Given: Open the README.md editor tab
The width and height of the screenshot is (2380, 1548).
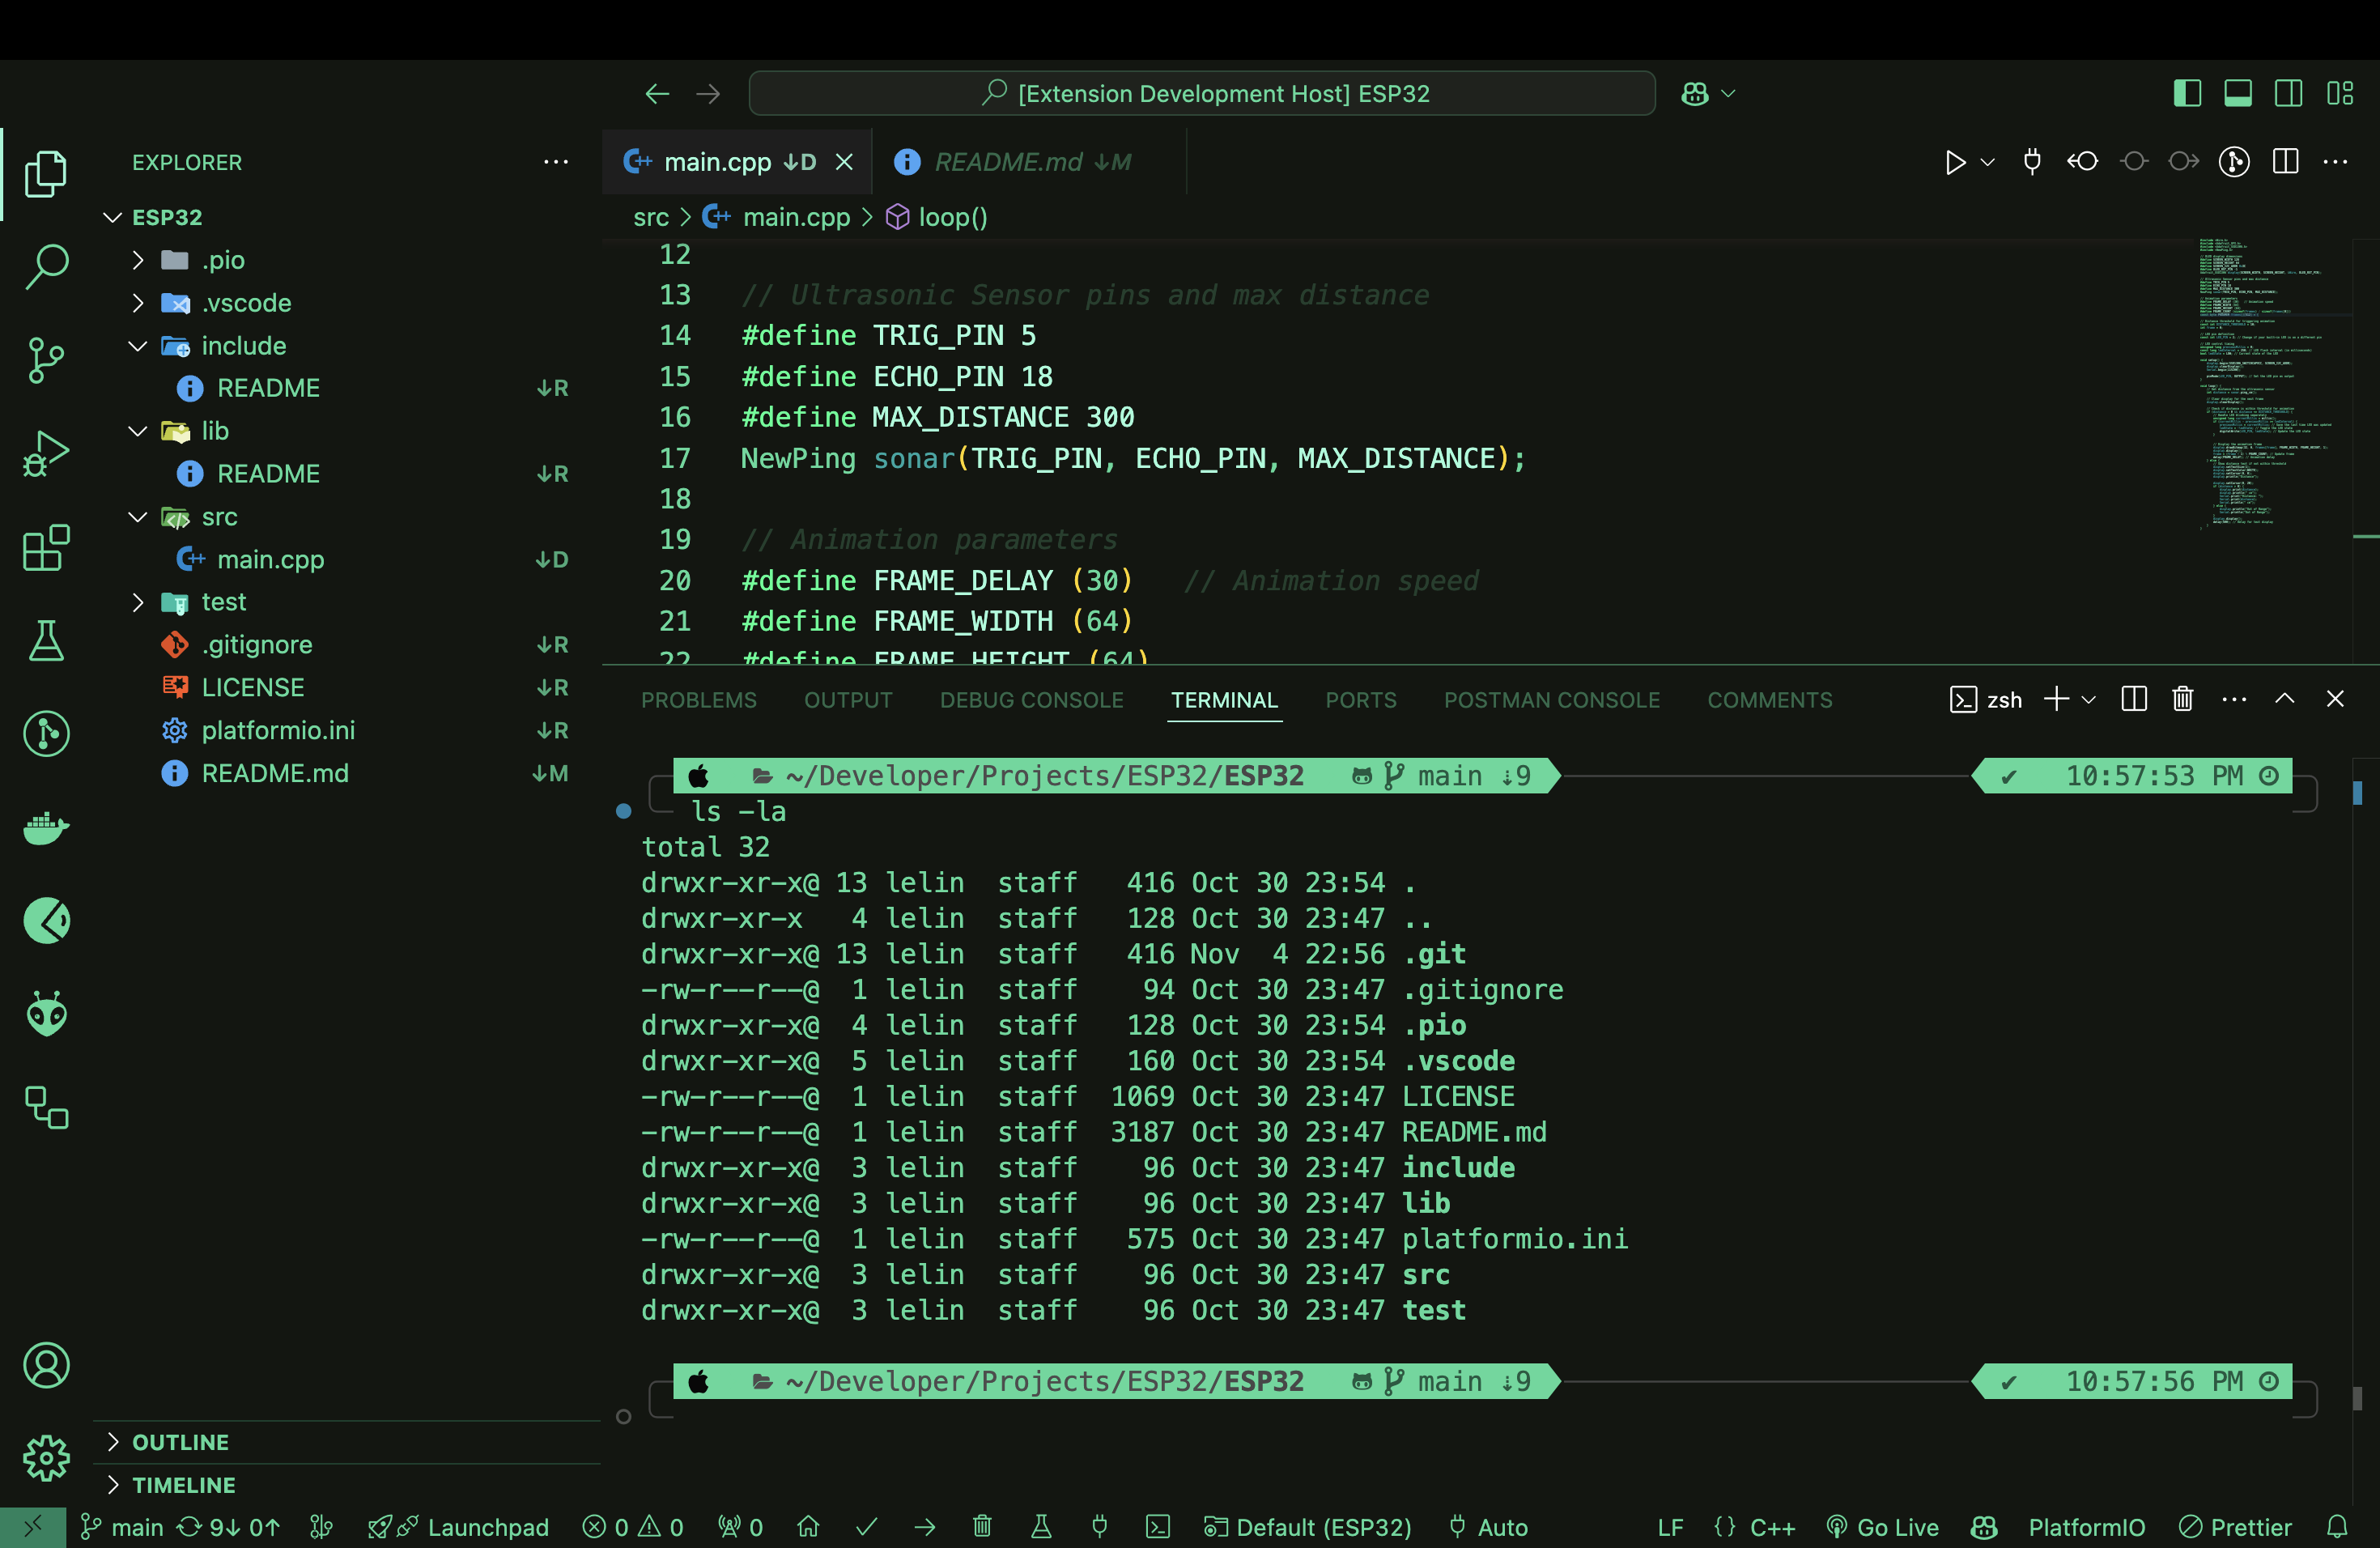Looking at the screenshot, I should point(1008,162).
